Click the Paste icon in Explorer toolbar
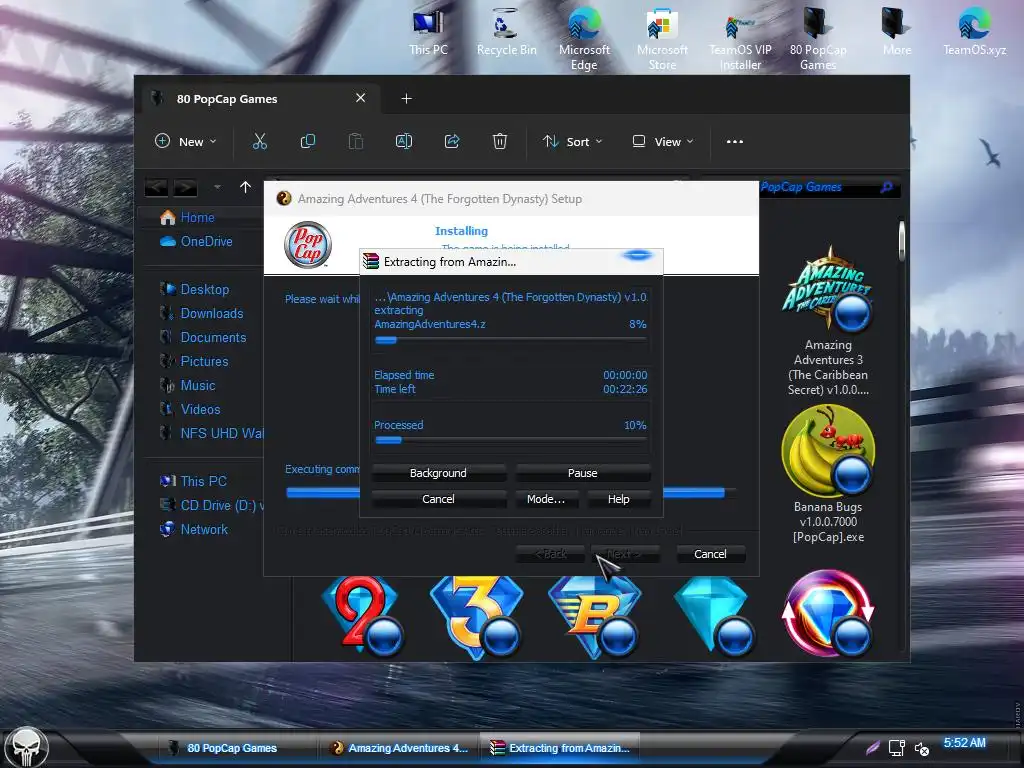 [355, 141]
